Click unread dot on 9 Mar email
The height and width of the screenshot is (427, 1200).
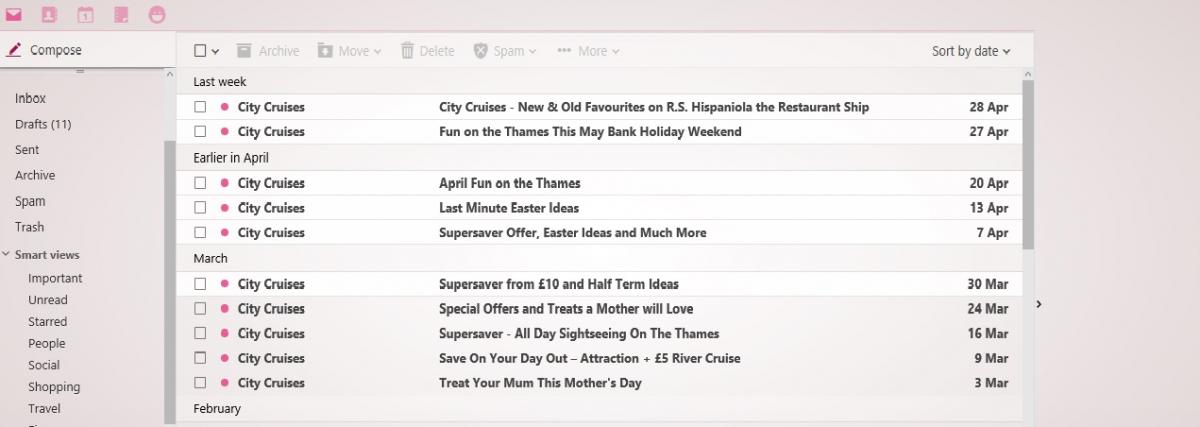225,358
